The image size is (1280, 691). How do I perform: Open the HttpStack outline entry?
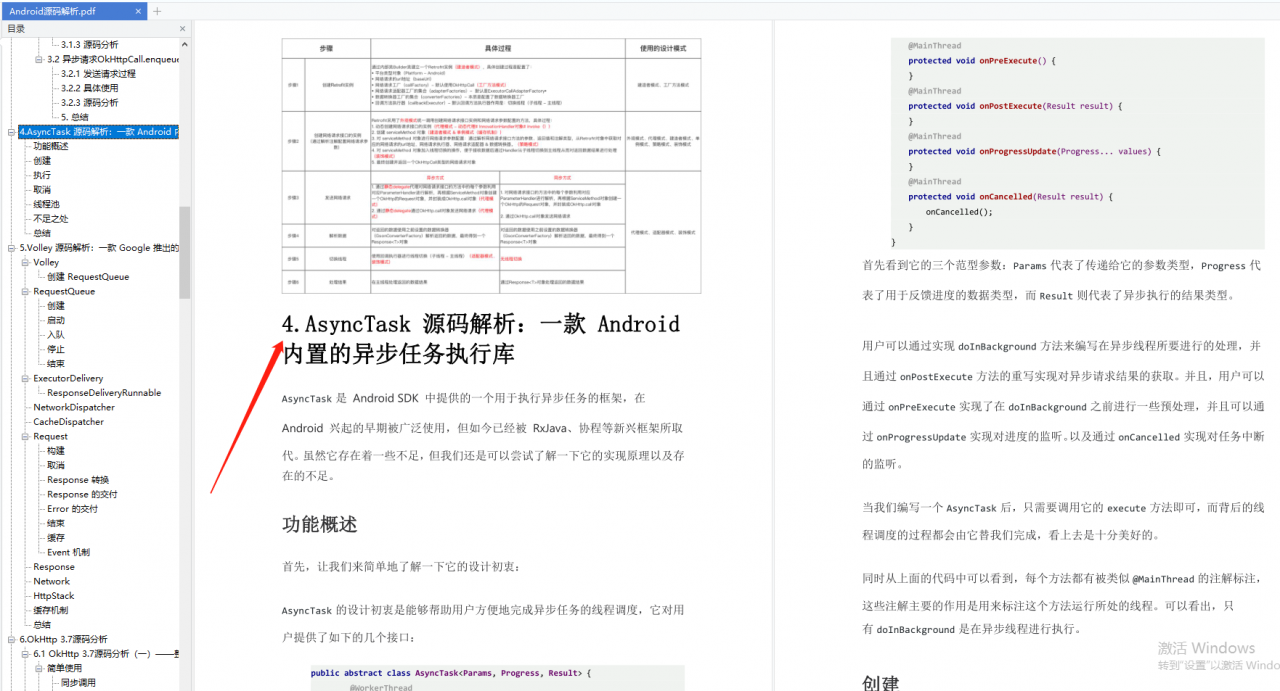pyautogui.click(x=54, y=596)
